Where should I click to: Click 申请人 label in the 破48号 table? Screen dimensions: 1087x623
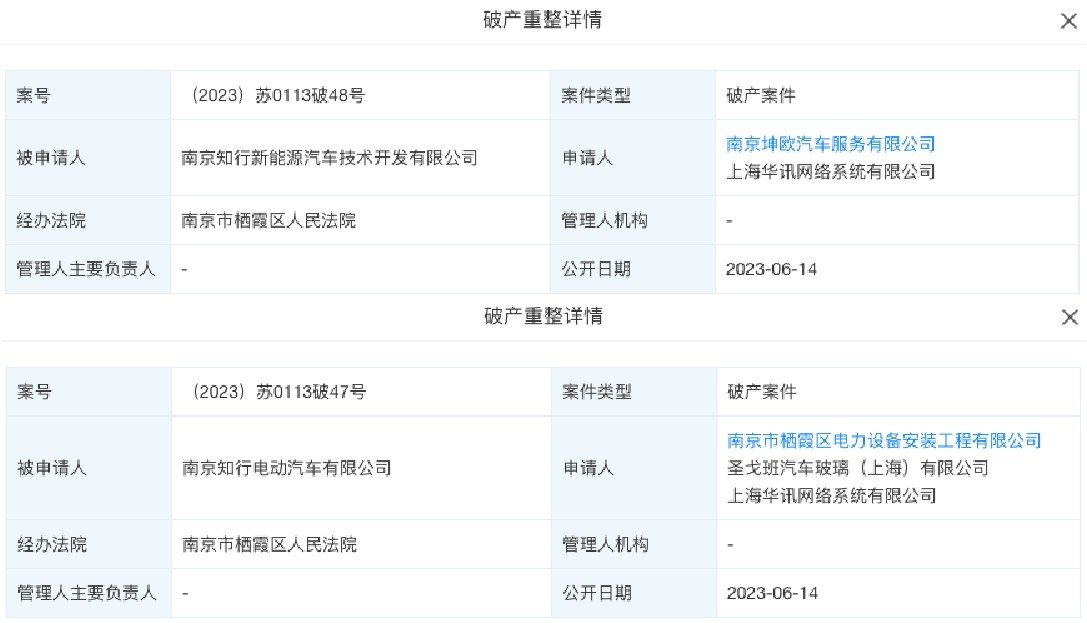[587, 158]
